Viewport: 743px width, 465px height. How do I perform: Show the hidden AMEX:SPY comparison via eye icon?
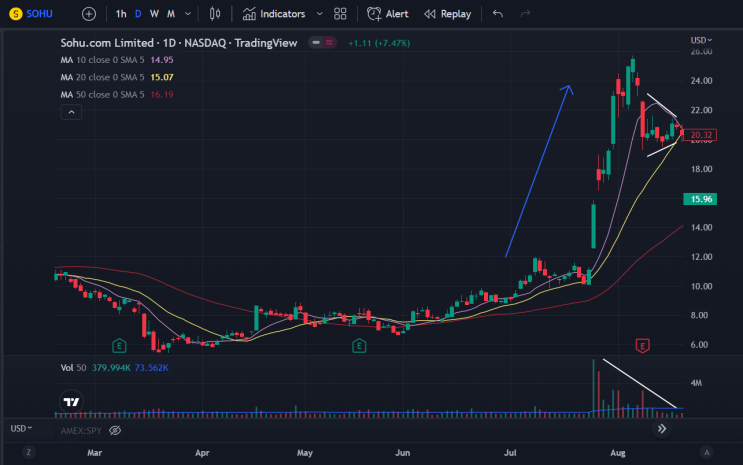(115, 430)
